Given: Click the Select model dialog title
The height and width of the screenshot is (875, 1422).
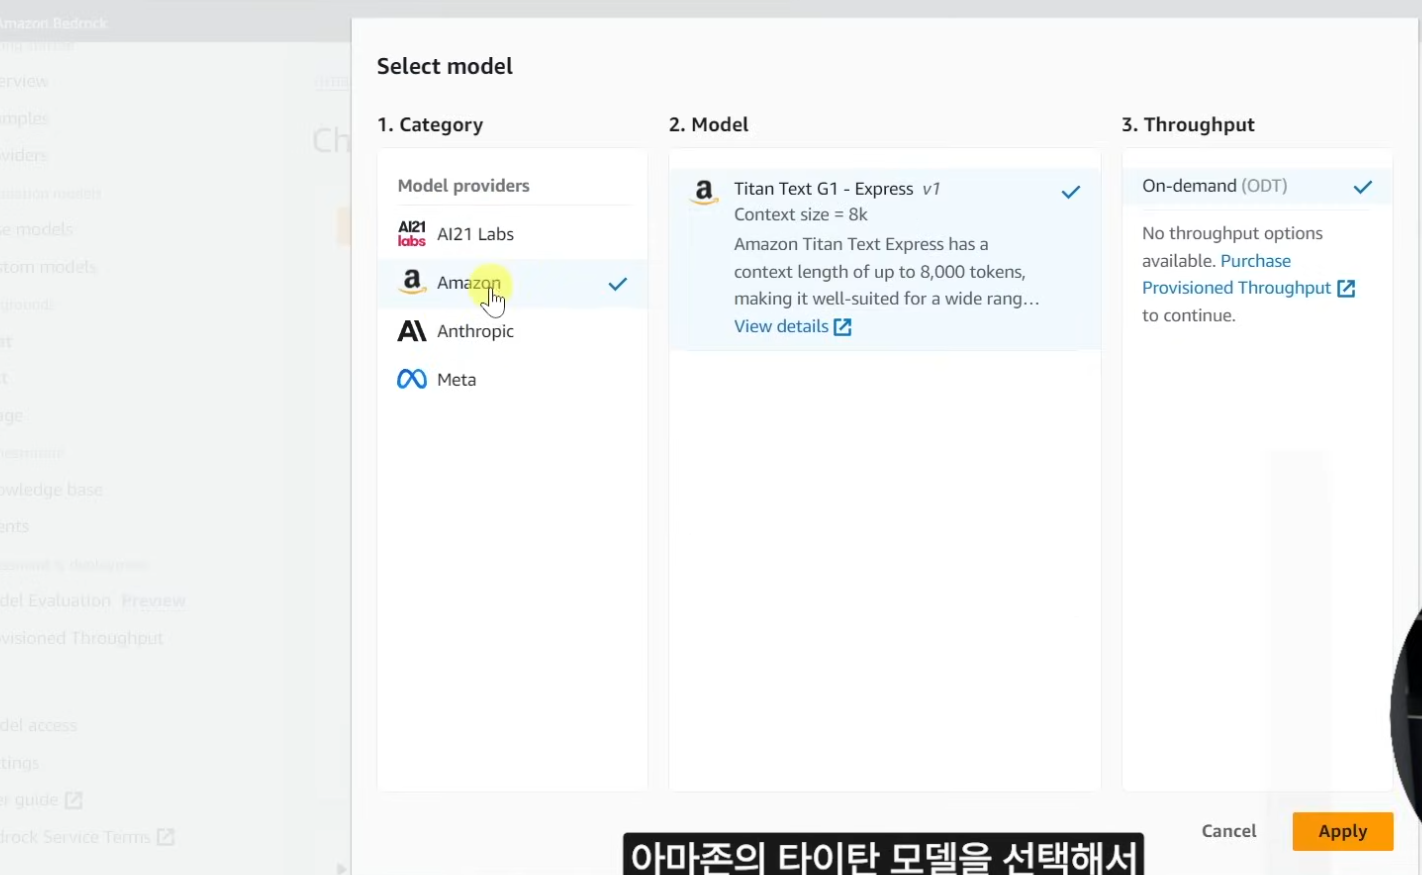Looking at the screenshot, I should point(445,67).
